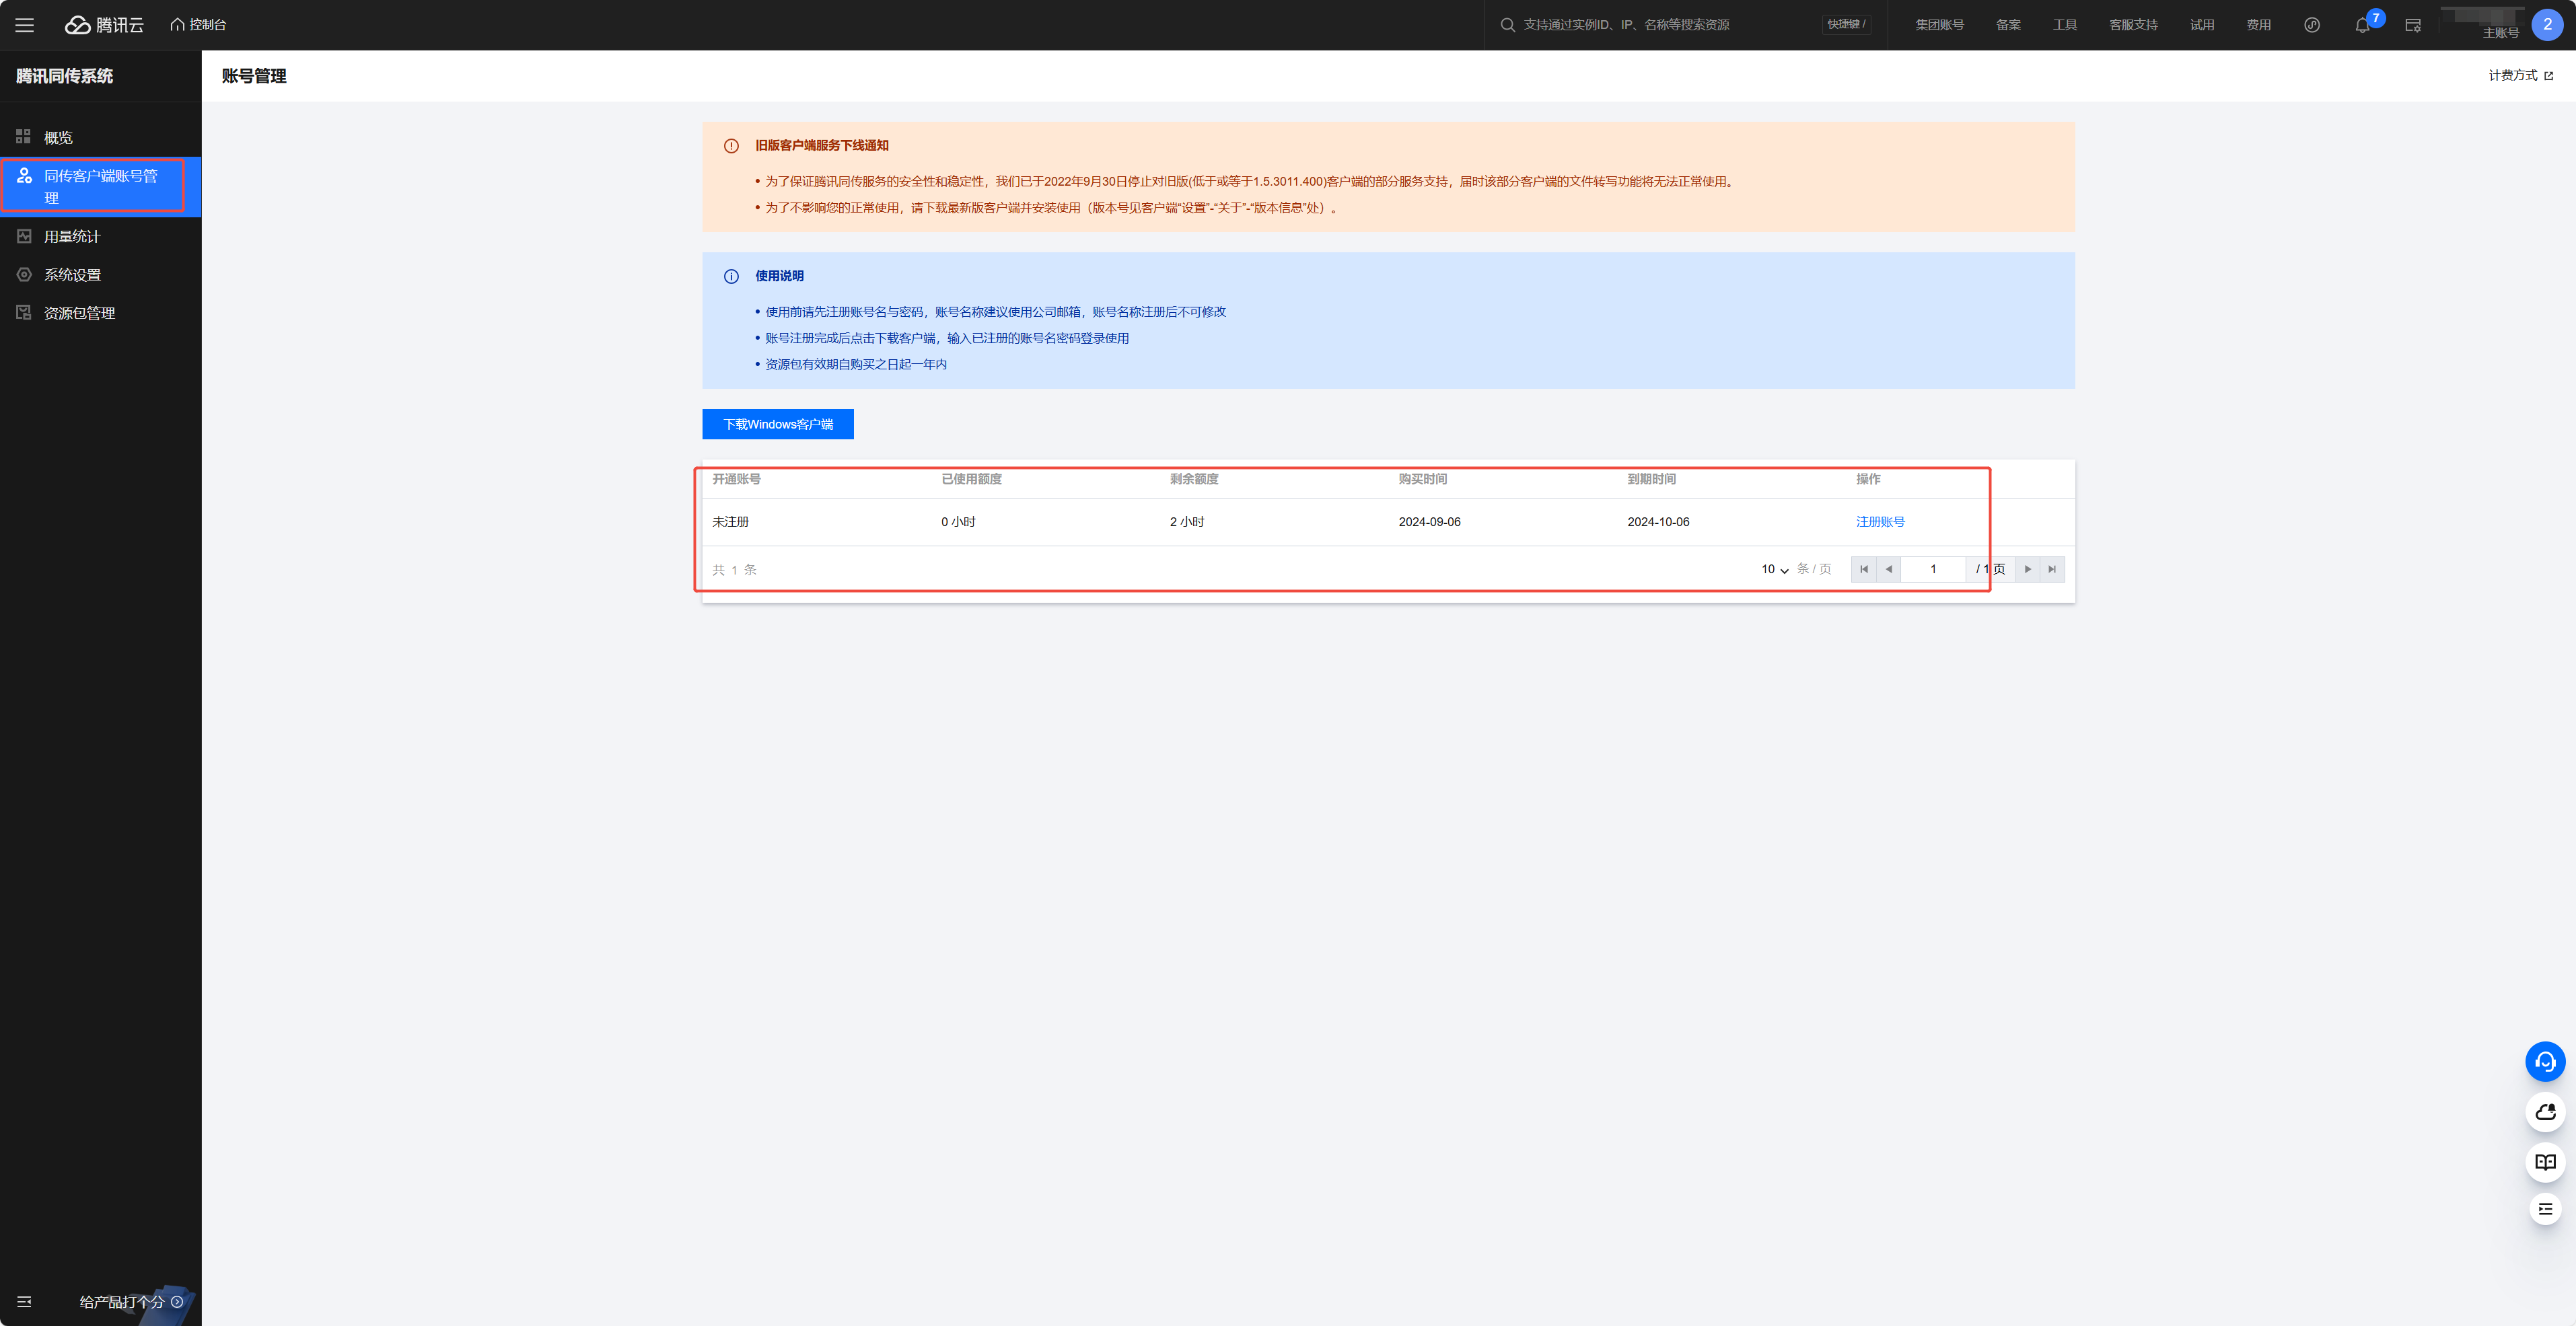This screenshot has height=1326, width=2576.
Task: Select 资源包管理 sidebar item
Action: [79, 313]
